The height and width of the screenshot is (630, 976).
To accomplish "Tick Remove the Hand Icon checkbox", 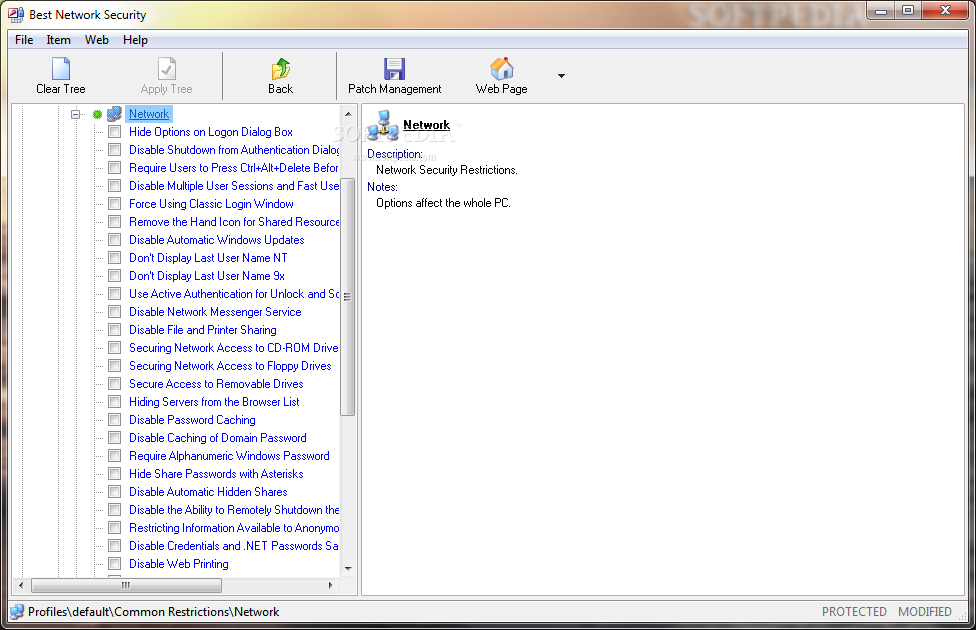I will [x=115, y=222].
